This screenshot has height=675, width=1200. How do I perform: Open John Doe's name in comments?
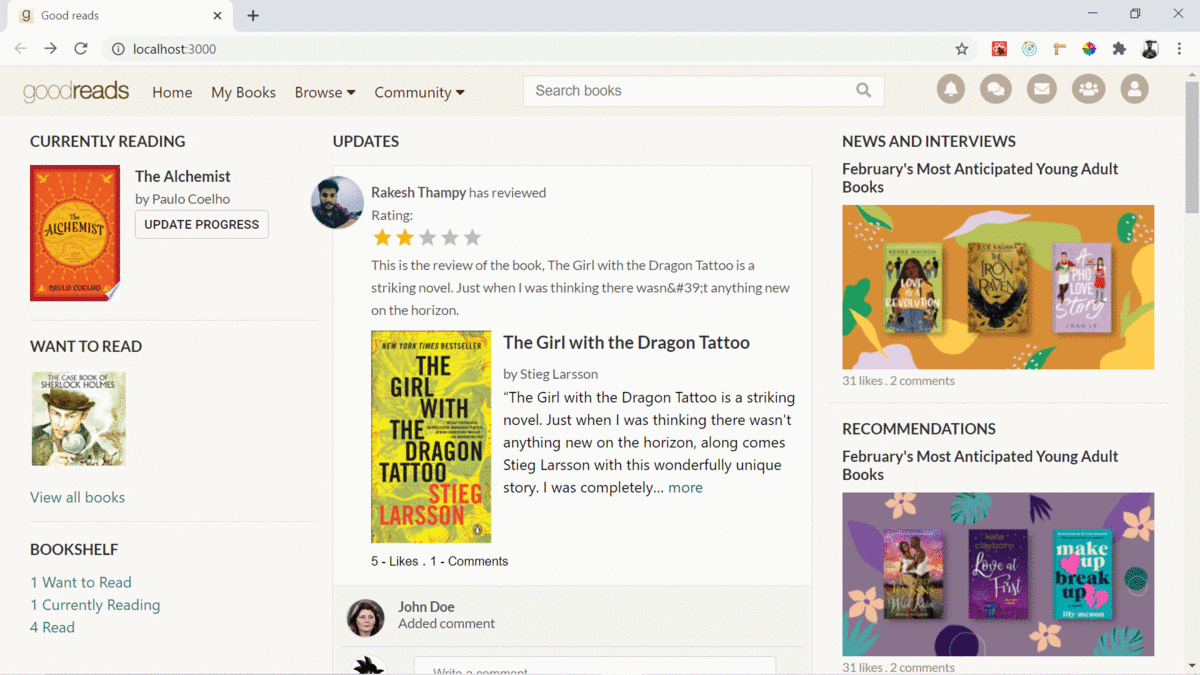click(426, 606)
